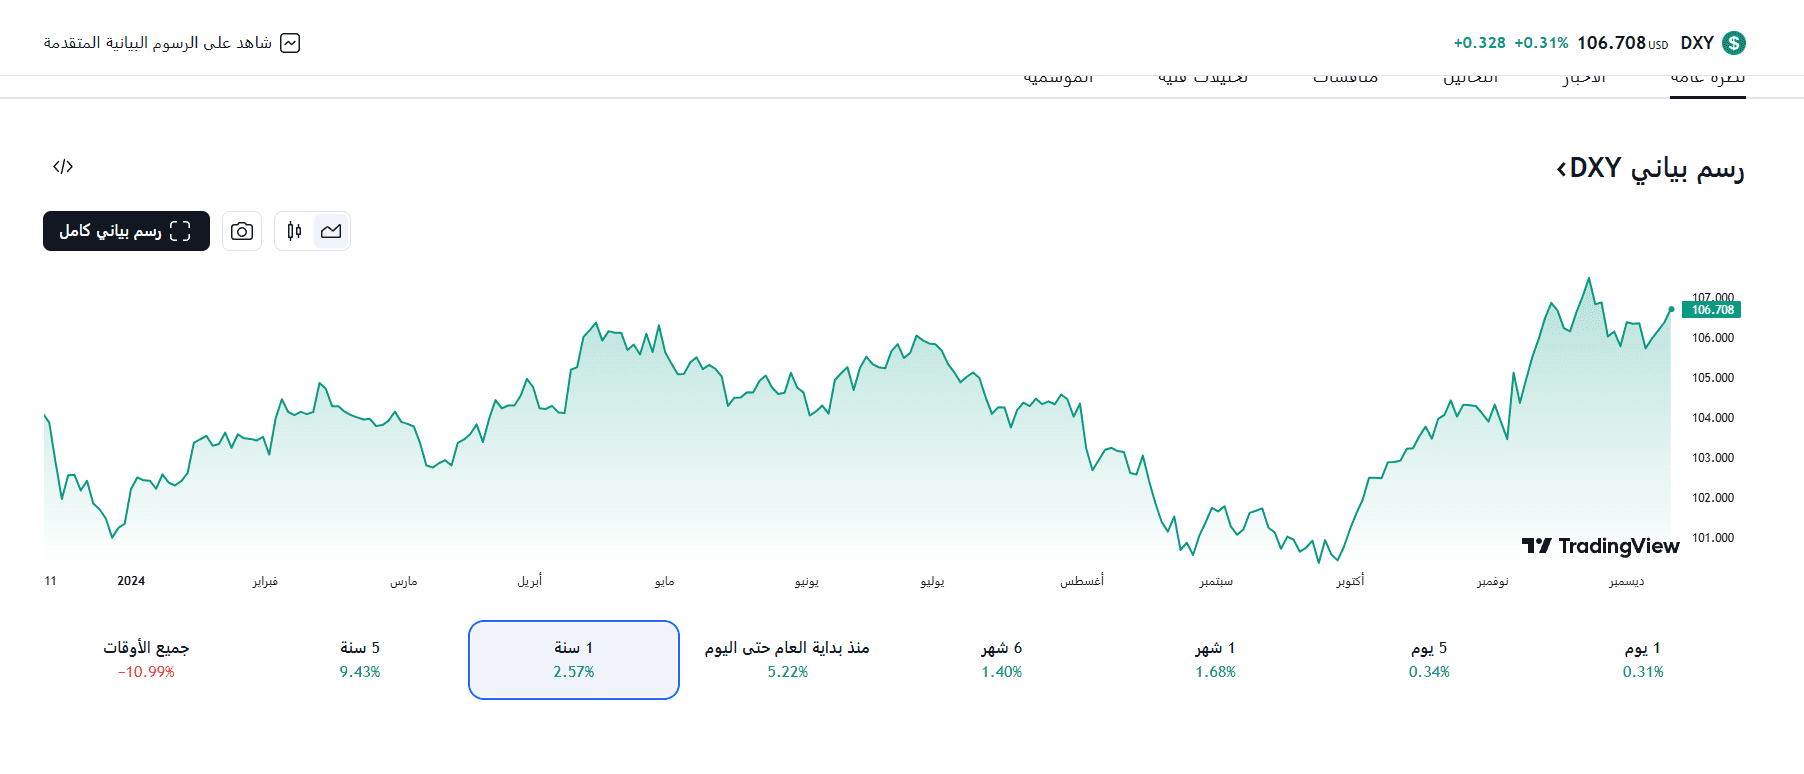This screenshot has height=774, width=1804.
Task: Switch to area chart style
Action: [x=331, y=231]
